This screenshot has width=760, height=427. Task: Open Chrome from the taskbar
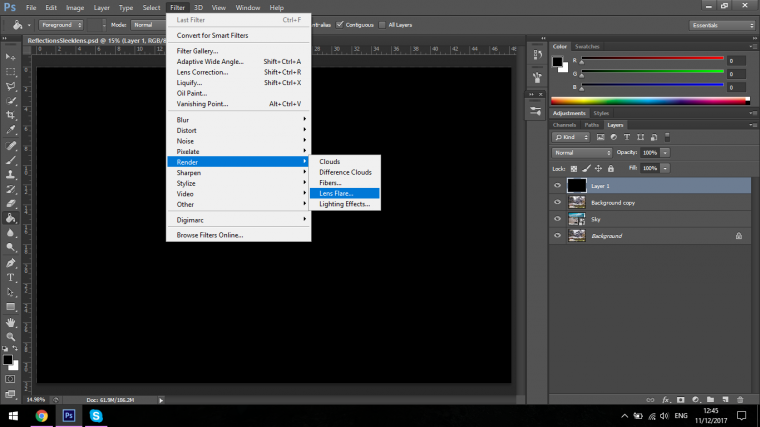[x=42, y=416]
